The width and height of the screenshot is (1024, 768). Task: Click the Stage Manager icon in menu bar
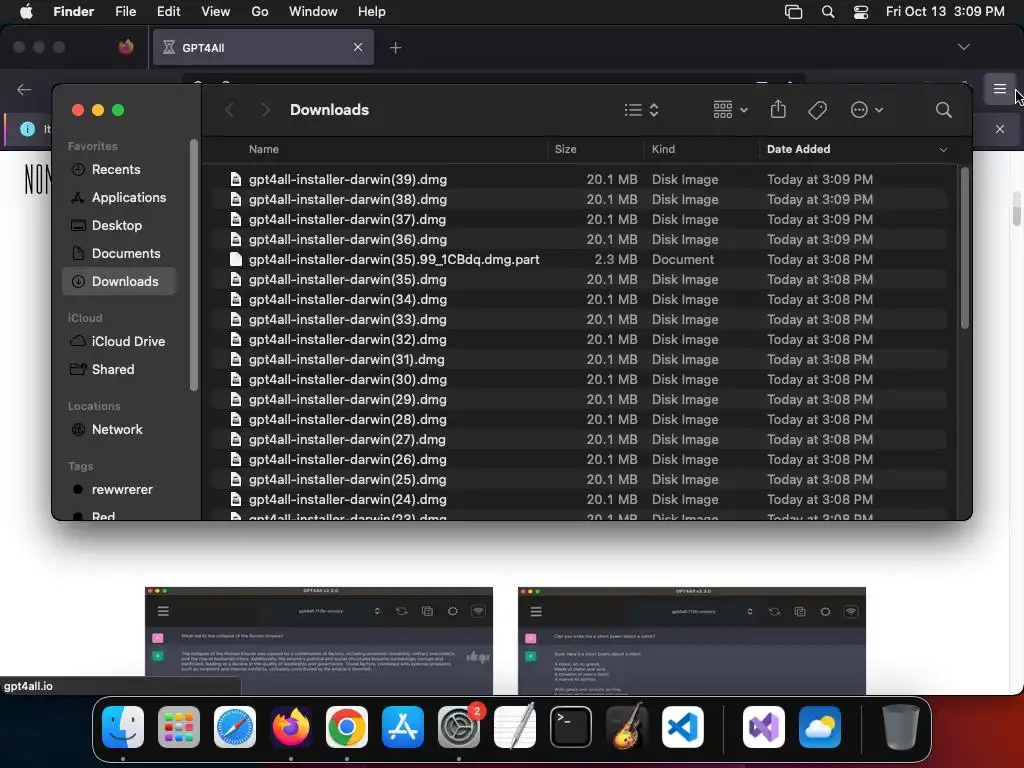coord(793,12)
